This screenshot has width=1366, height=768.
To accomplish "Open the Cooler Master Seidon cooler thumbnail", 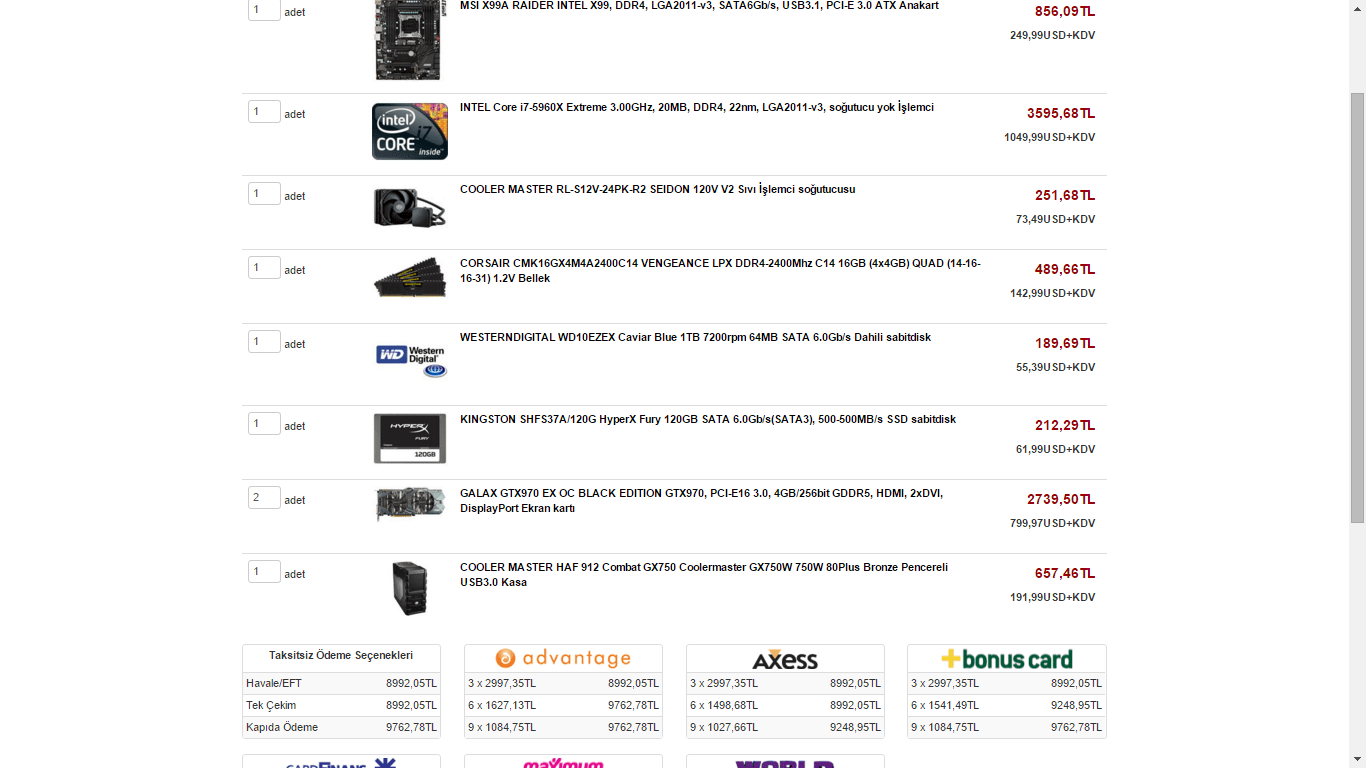I will tap(410, 207).
